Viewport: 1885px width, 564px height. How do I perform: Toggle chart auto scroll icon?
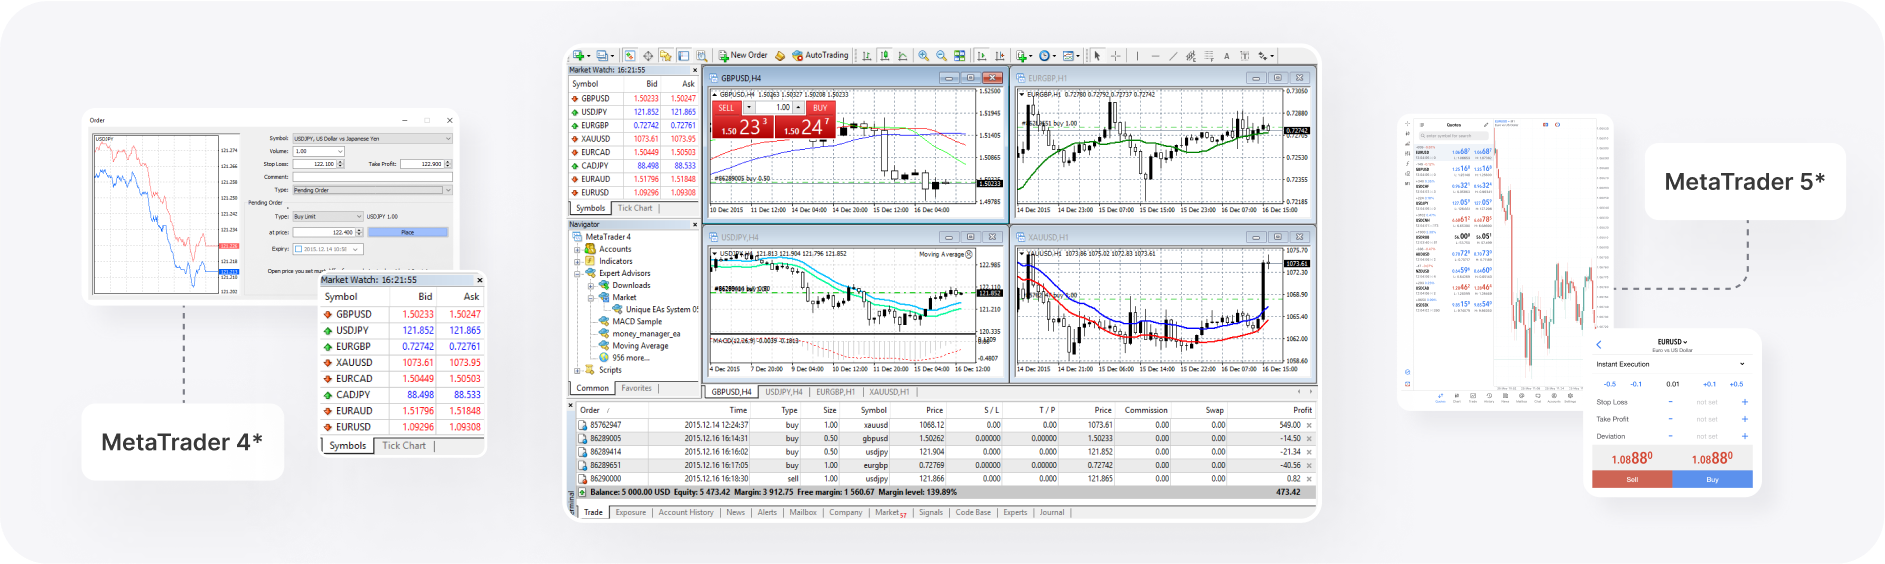pos(981,55)
